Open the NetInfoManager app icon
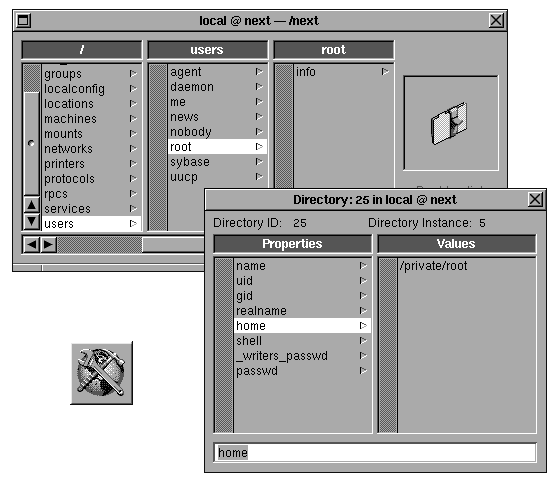This screenshot has height=486, width=558. 101,373
